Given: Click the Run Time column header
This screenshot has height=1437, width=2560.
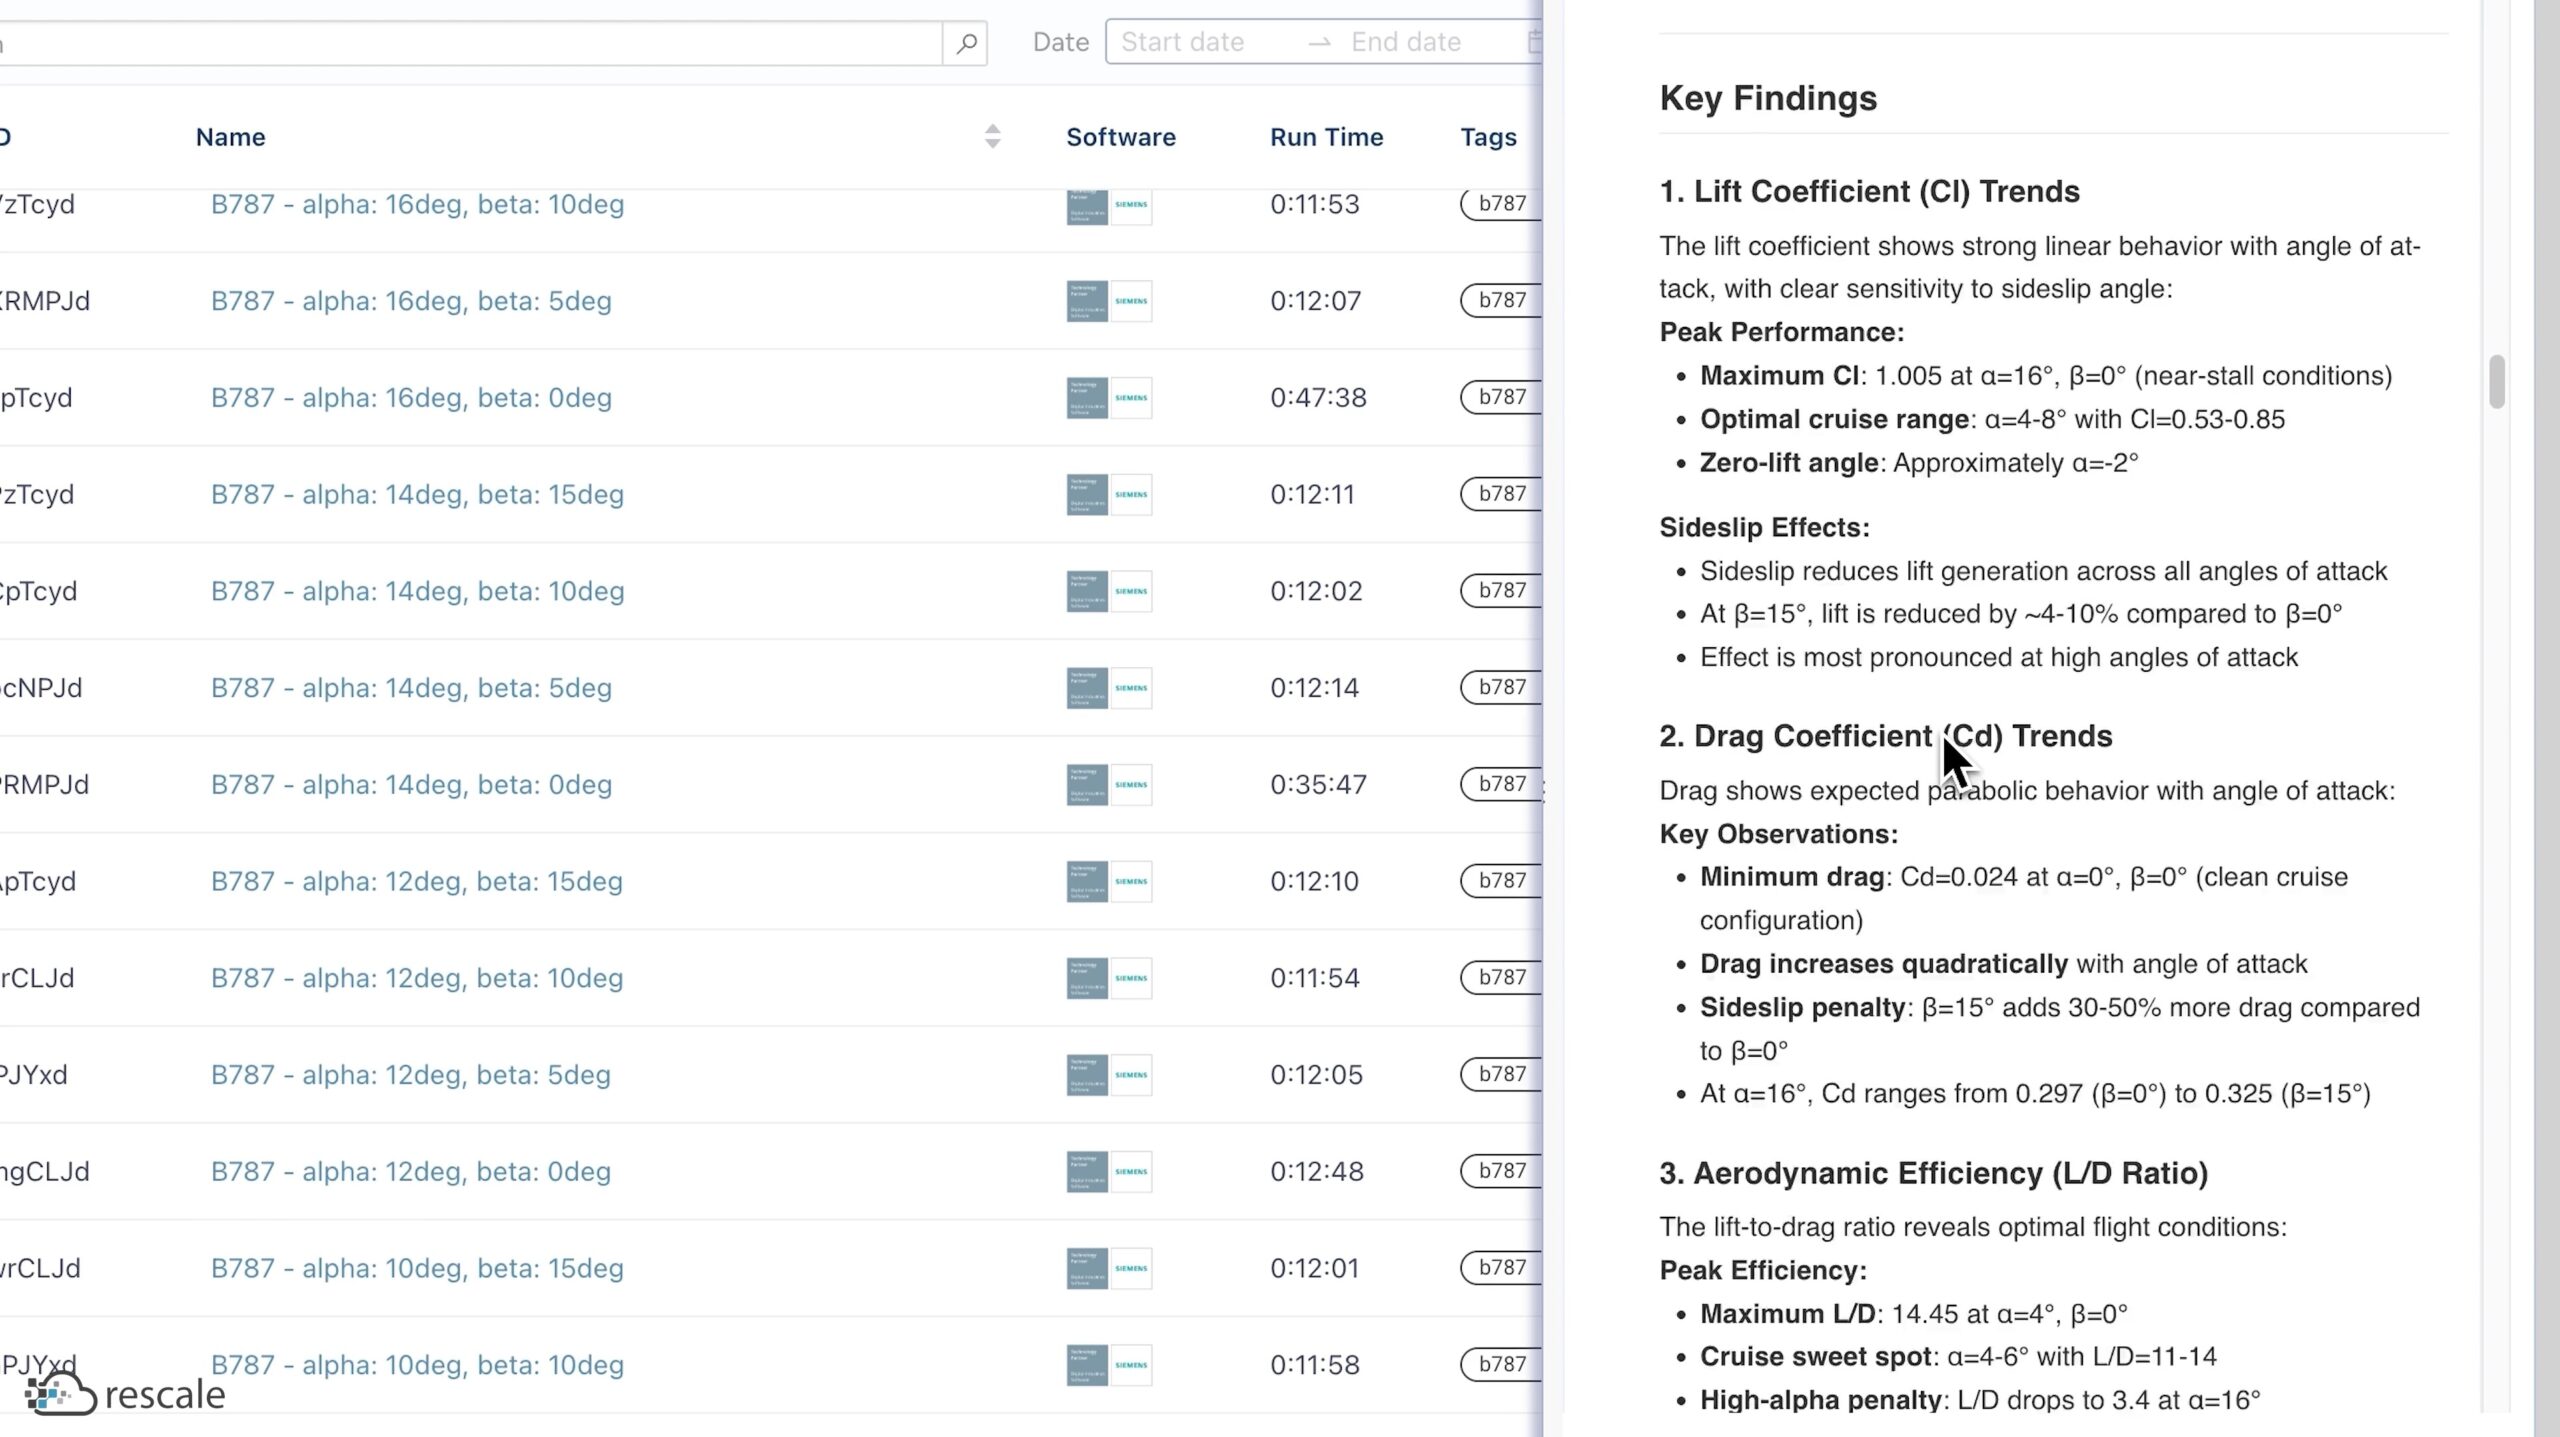Looking at the screenshot, I should [x=1326, y=137].
